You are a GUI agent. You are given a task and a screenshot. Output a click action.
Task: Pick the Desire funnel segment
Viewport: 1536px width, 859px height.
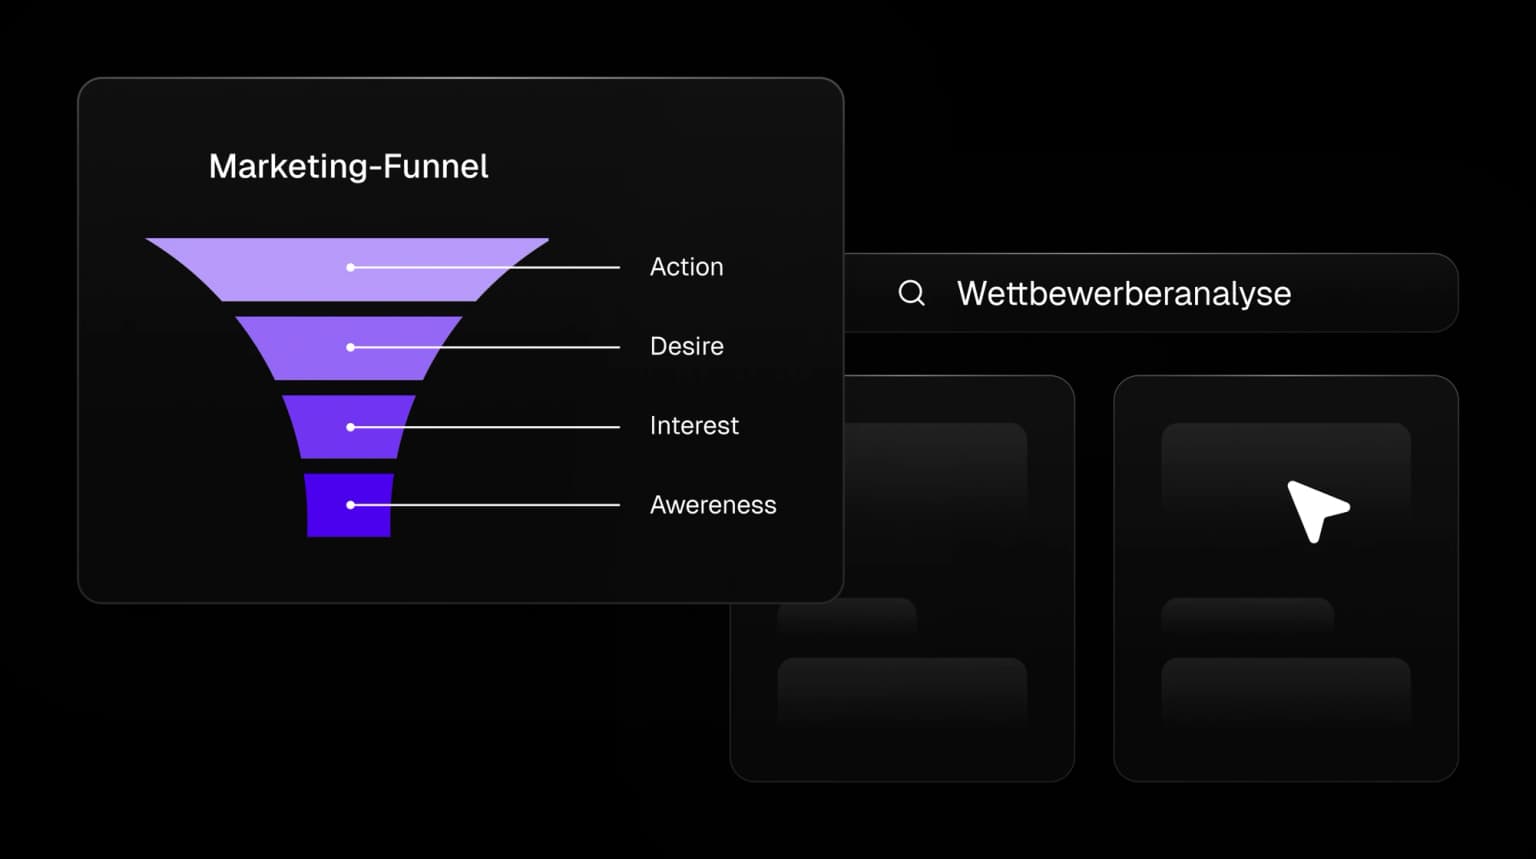300,348
